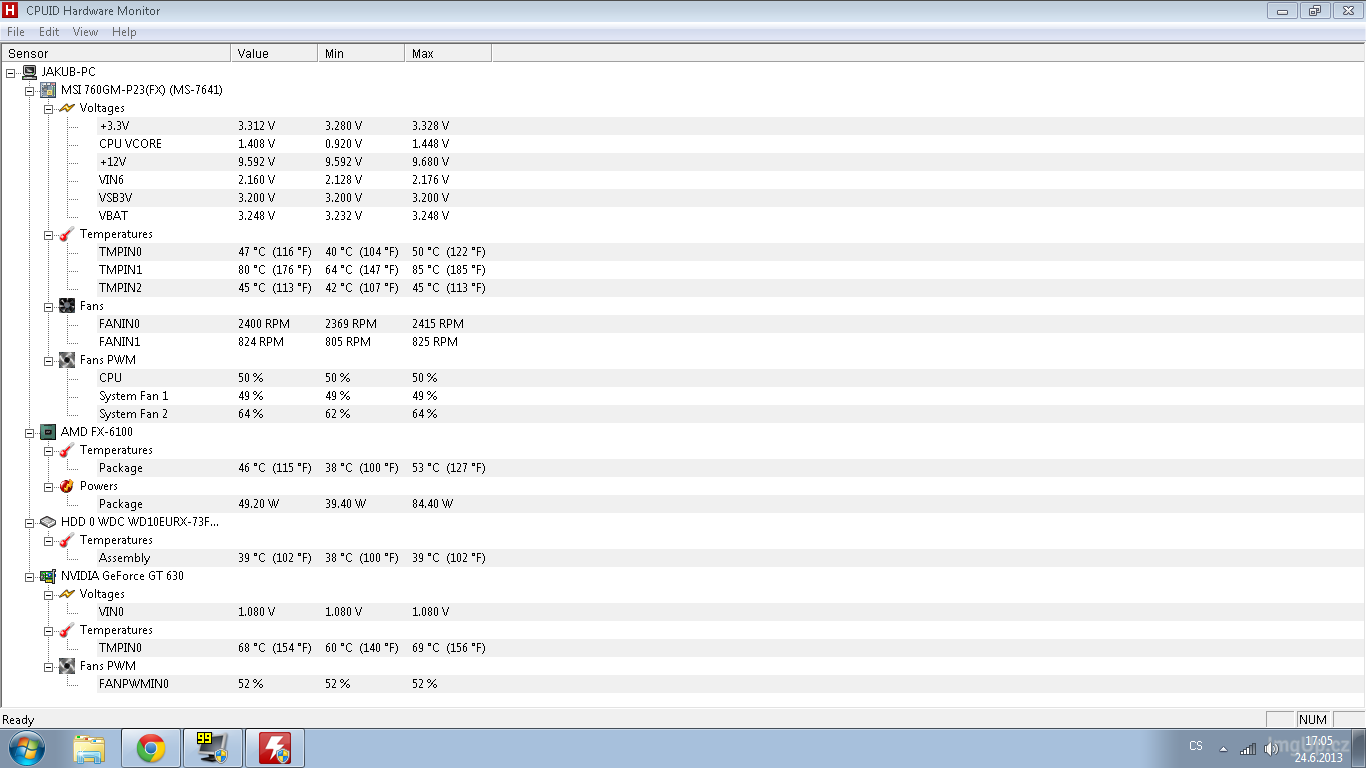Launch Google Chrome from the taskbar
The image size is (1366, 768).
(151, 748)
